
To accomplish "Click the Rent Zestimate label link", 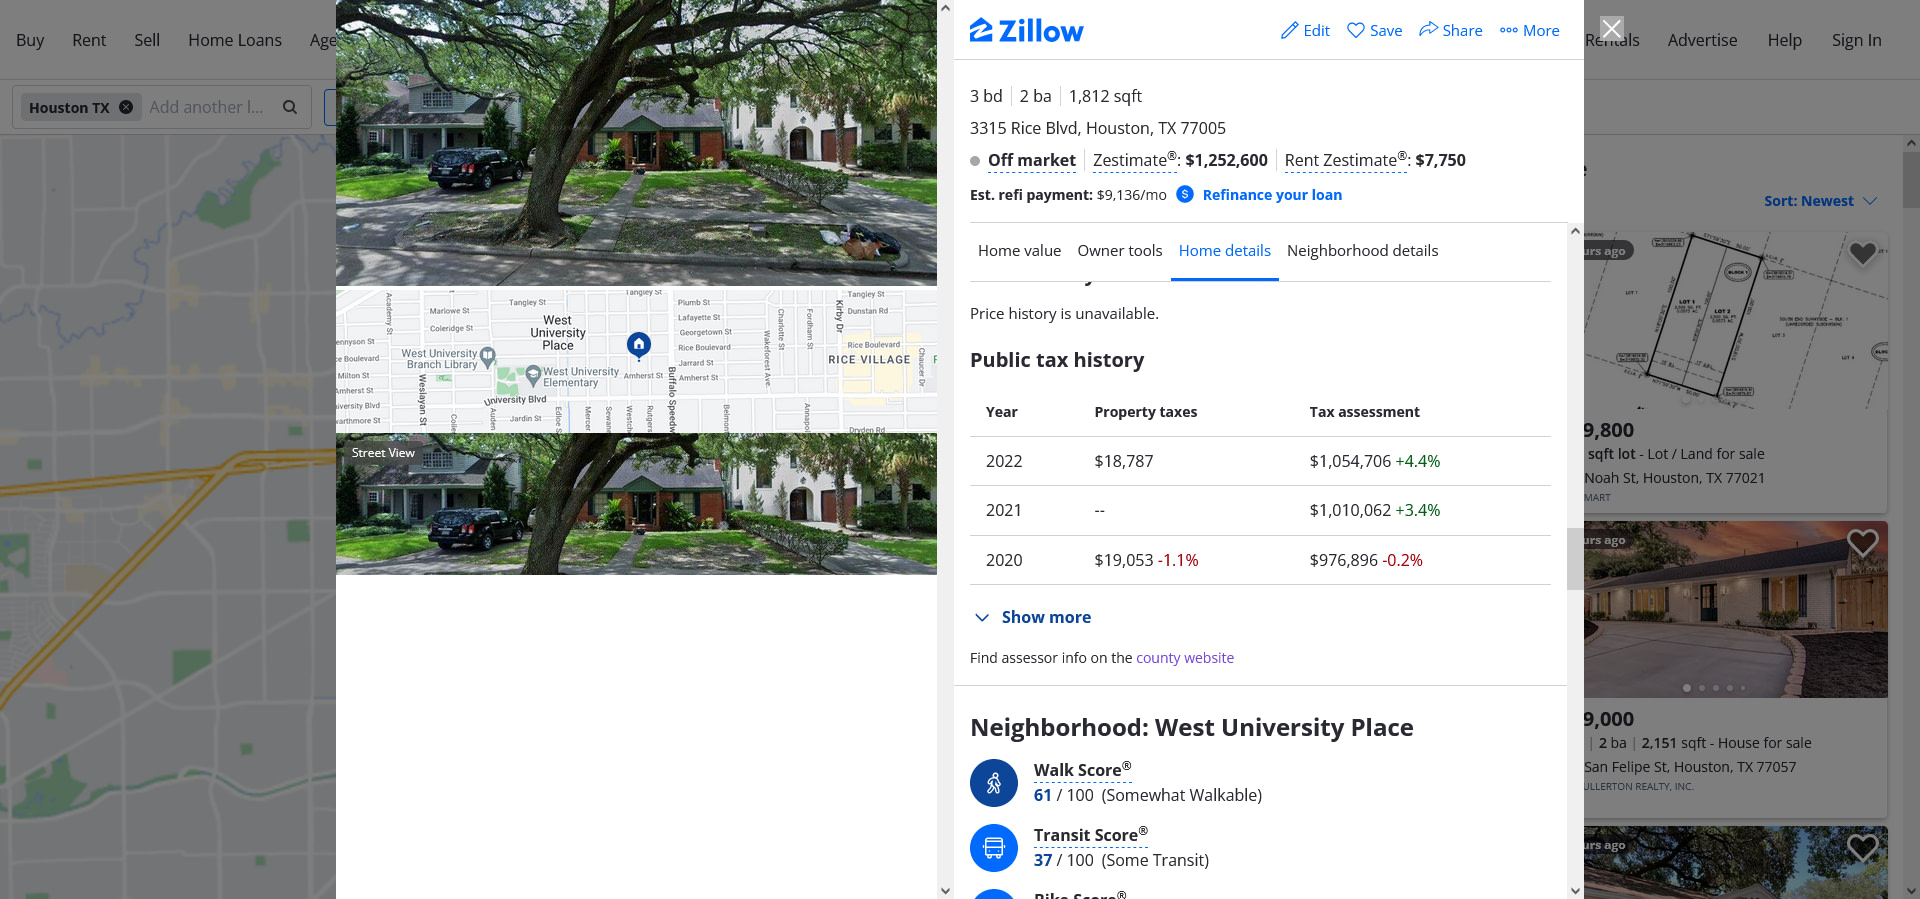I will tap(1346, 160).
